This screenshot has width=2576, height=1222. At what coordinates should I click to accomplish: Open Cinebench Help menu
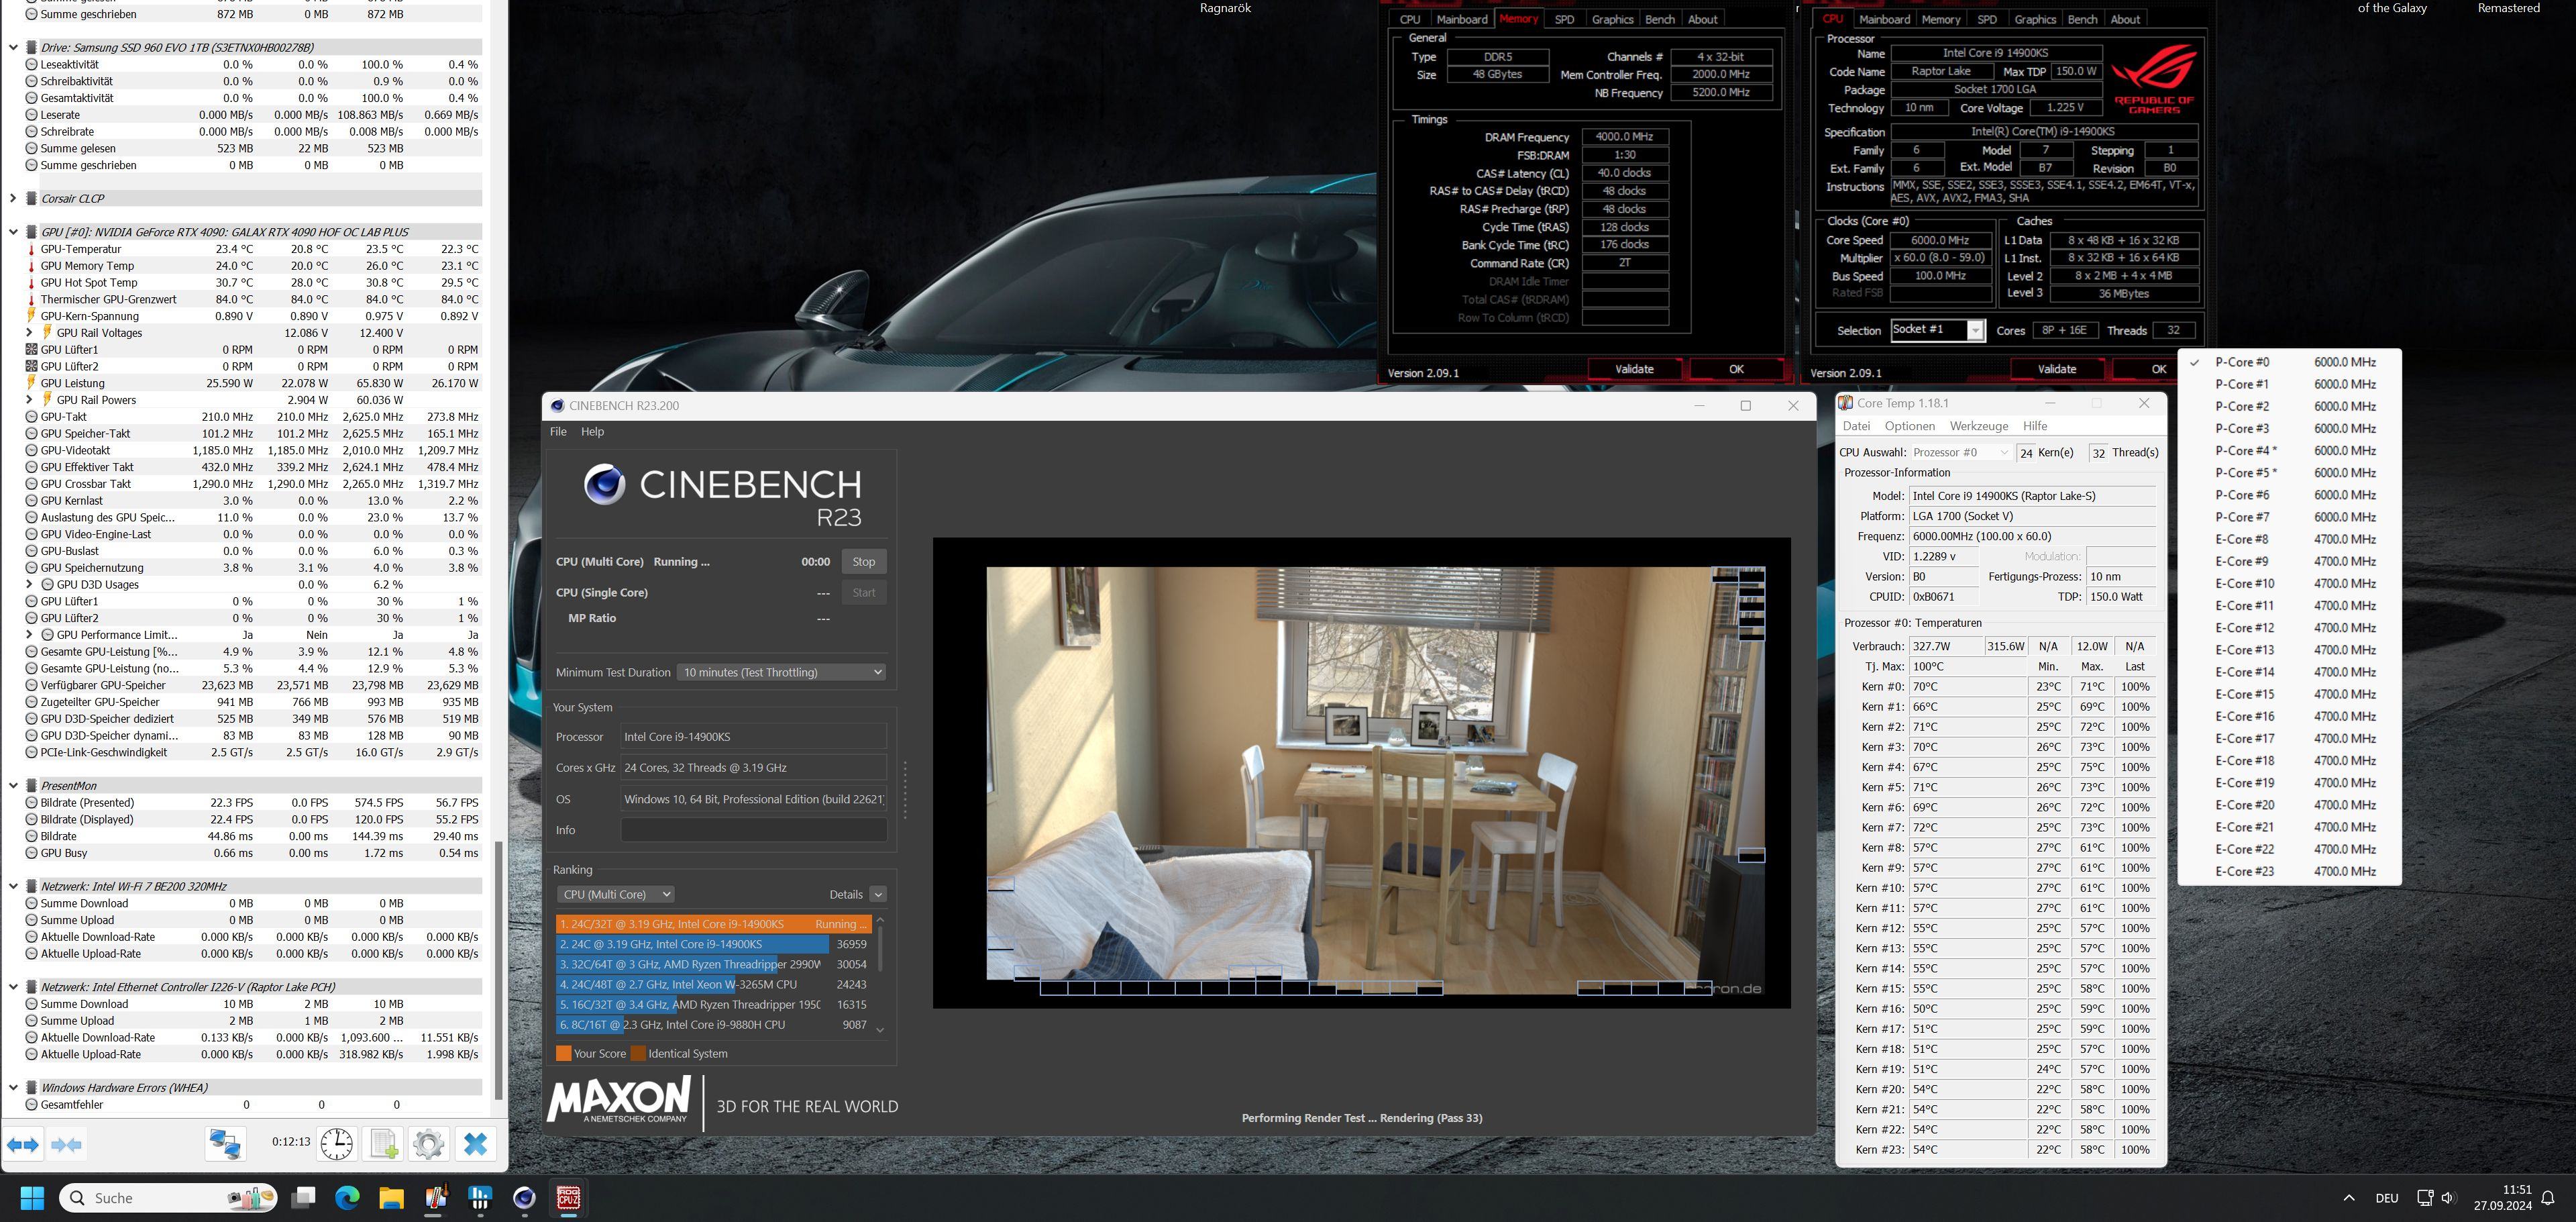point(593,432)
